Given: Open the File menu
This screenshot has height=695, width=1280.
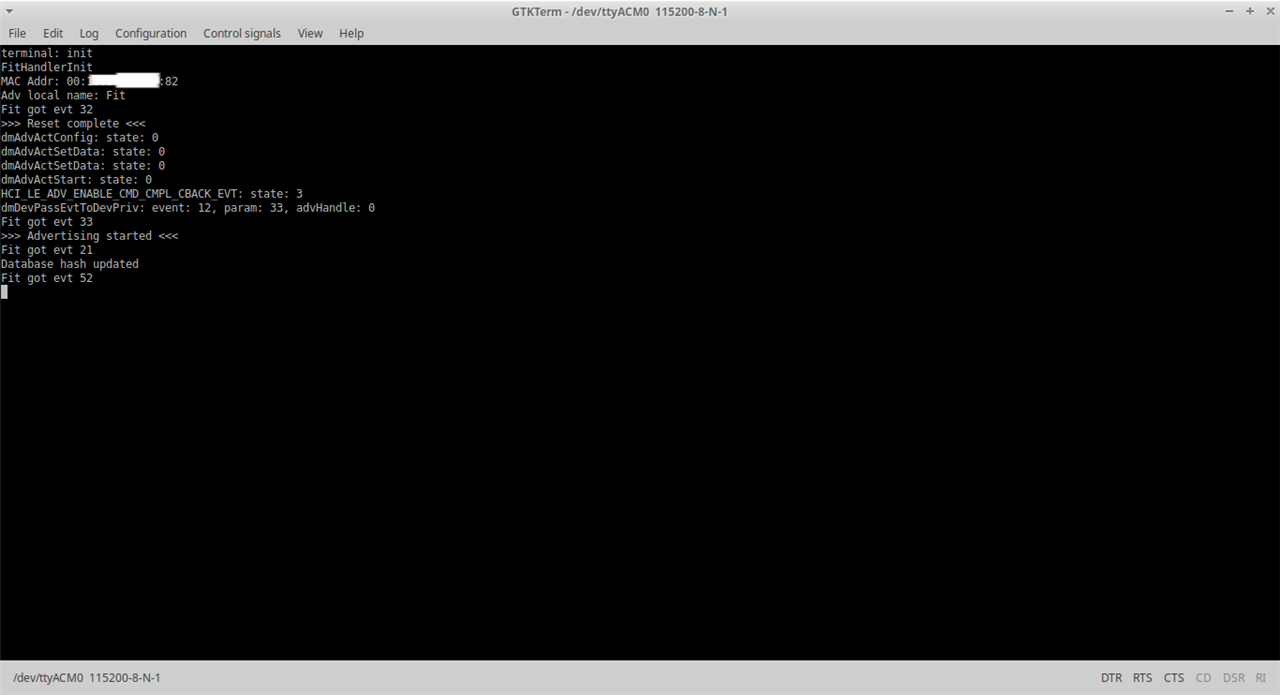Looking at the screenshot, I should pyautogui.click(x=17, y=33).
